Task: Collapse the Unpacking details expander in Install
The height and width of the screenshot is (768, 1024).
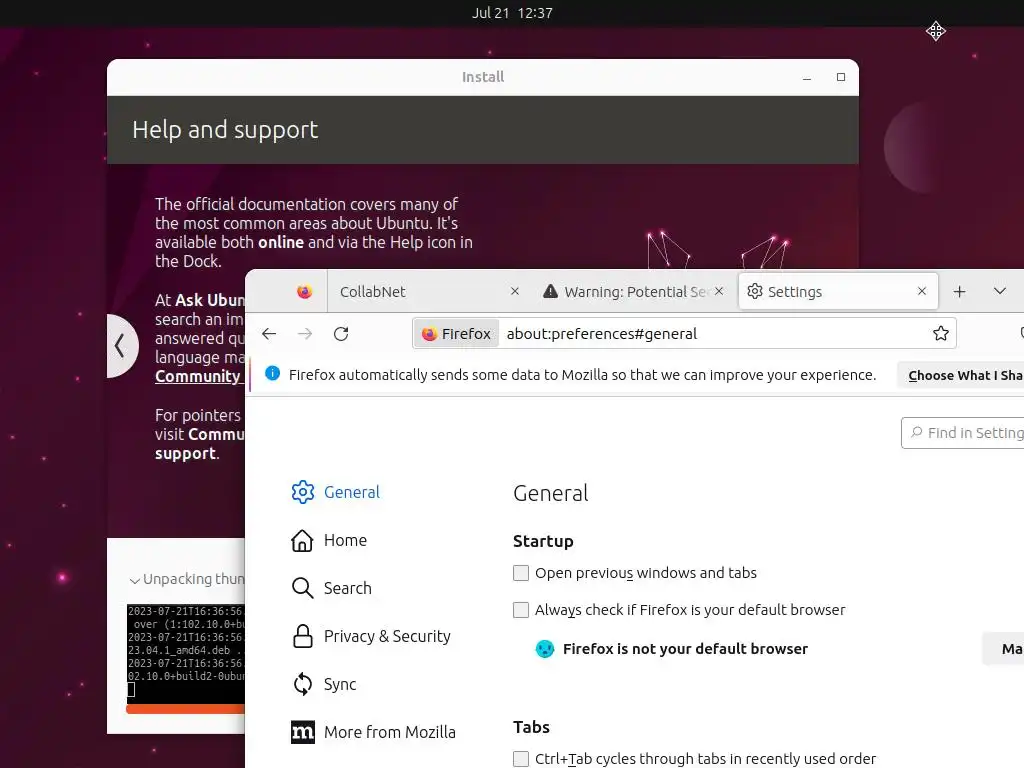Action: [x=135, y=580]
